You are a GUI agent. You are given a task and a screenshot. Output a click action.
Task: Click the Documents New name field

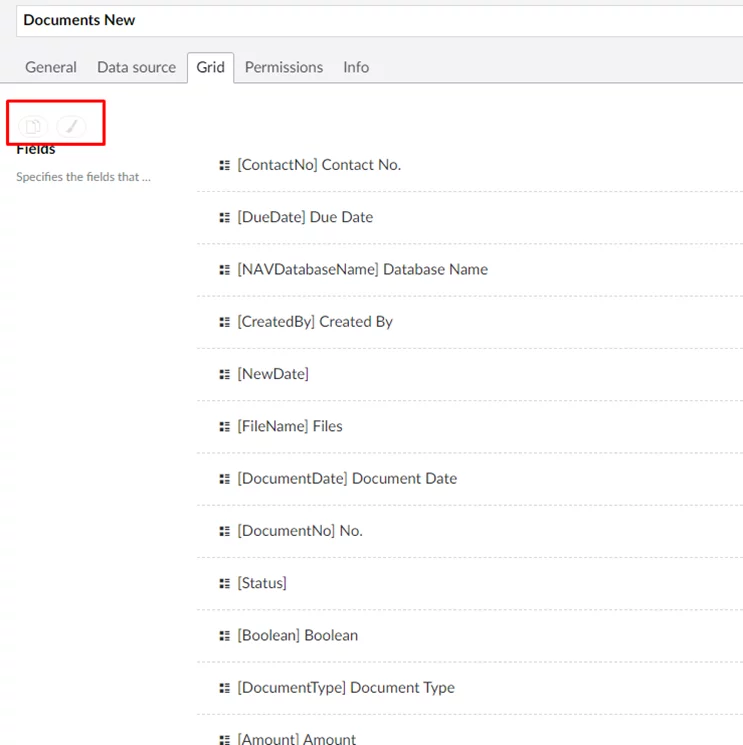380,20
